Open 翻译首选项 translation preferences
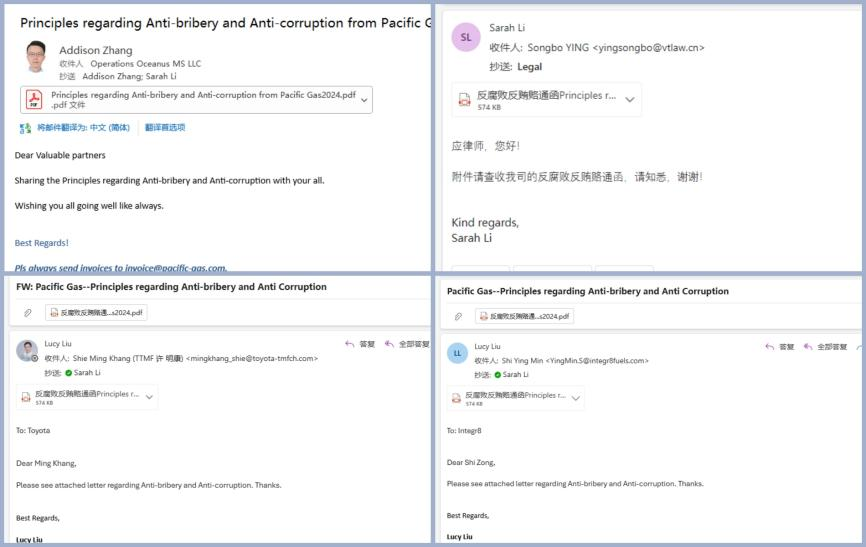This screenshot has width=866, height=547. tap(165, 128)
